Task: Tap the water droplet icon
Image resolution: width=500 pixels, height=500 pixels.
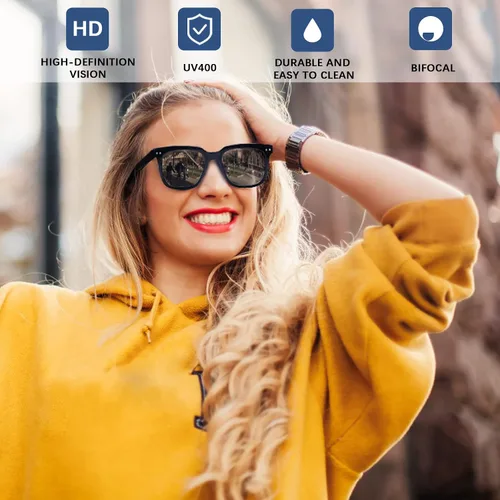Action: [312, 30]
